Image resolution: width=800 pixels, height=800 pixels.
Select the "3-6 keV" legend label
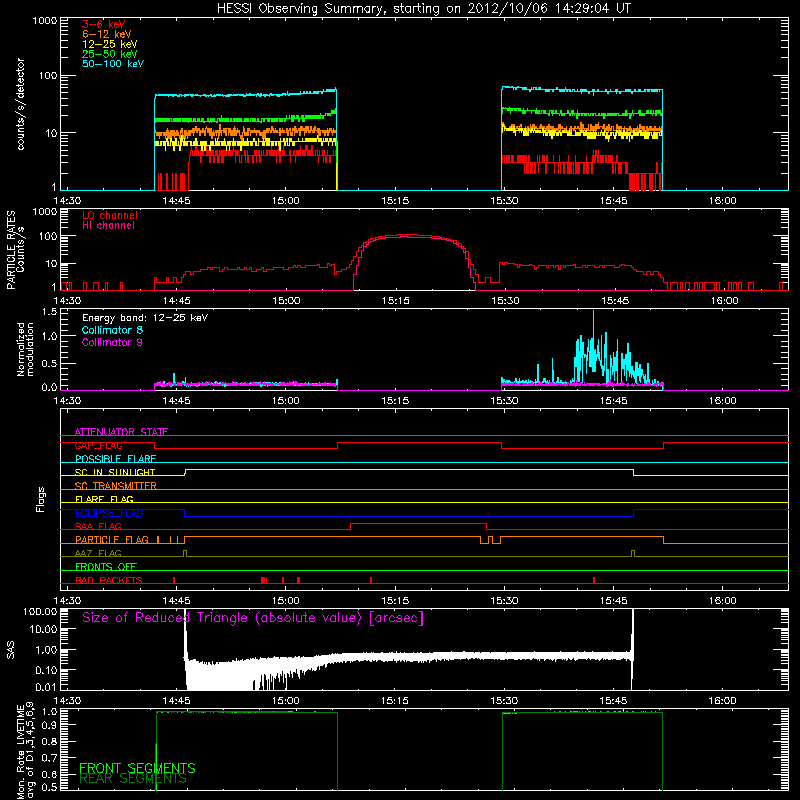tap(104, 24)
